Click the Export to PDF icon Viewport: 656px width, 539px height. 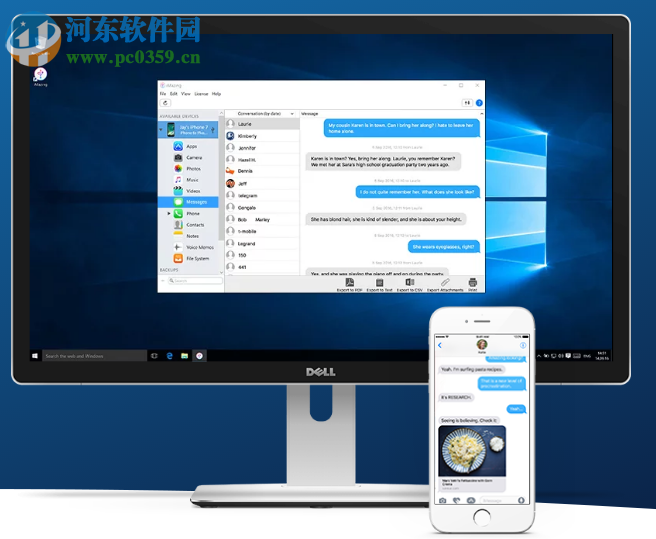tap(349, 282)
